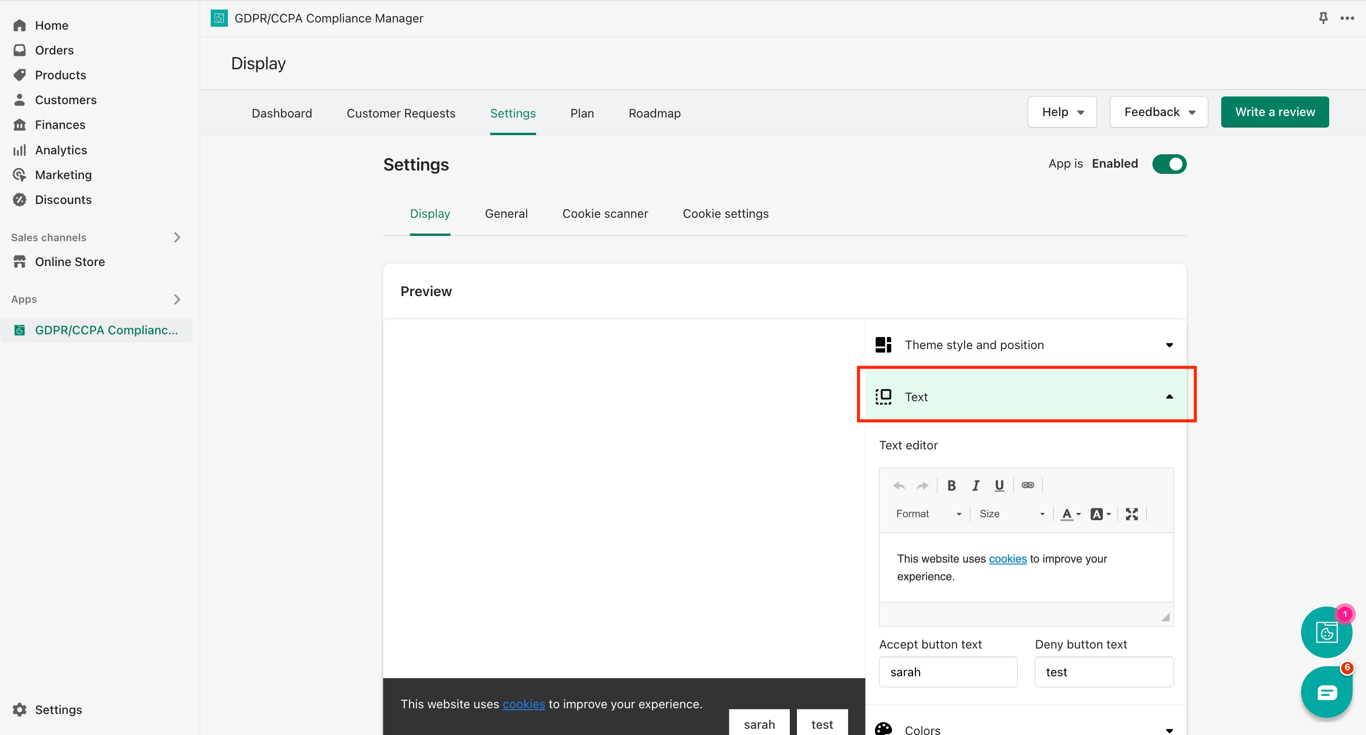This screenshot has width=1366, height=735.
Task: Maximize the text editor
Action: point(1132,514)
